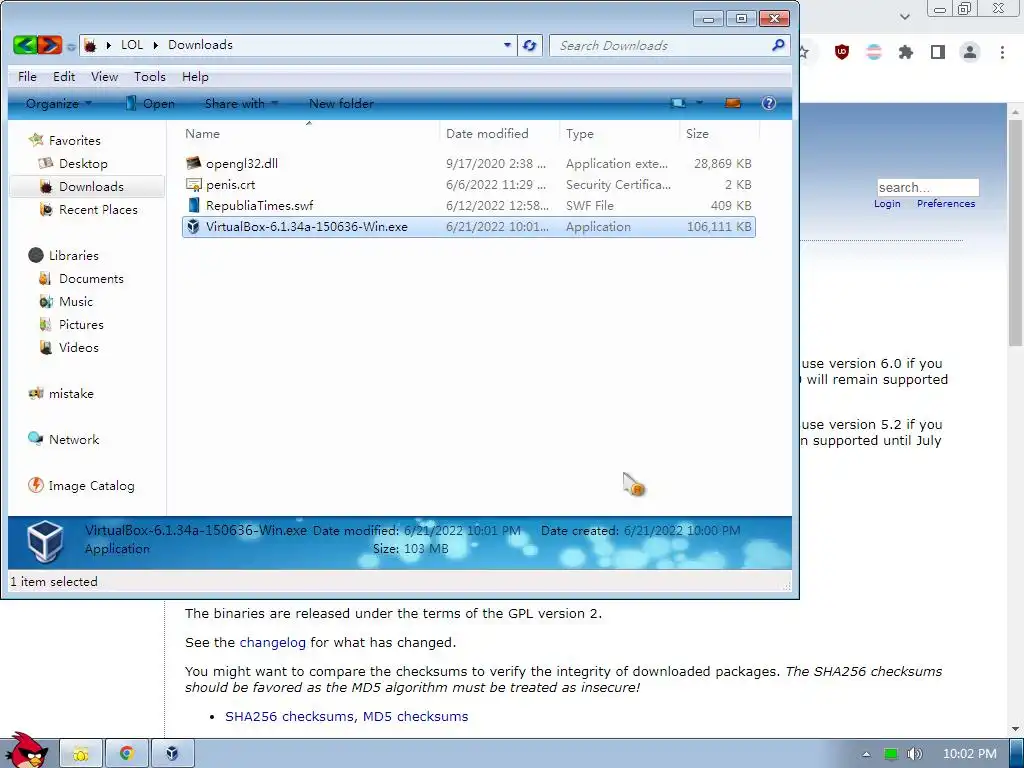The image size is (1024, 768).
Task: Open the volume speaker tray icon
Action: (x=914, y=754)
